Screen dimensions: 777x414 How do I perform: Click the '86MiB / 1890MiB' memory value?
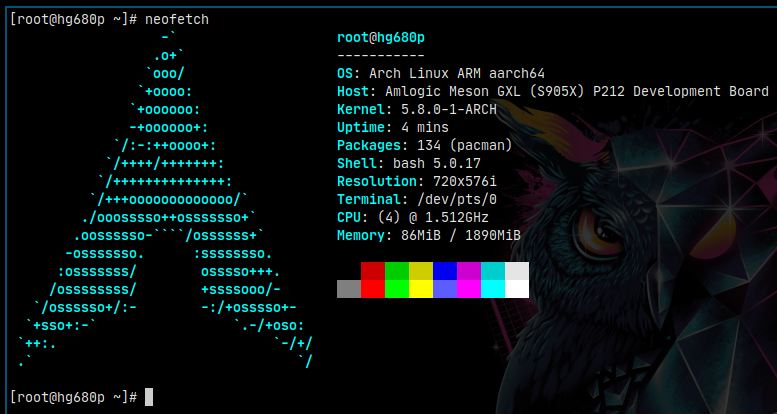461,235
